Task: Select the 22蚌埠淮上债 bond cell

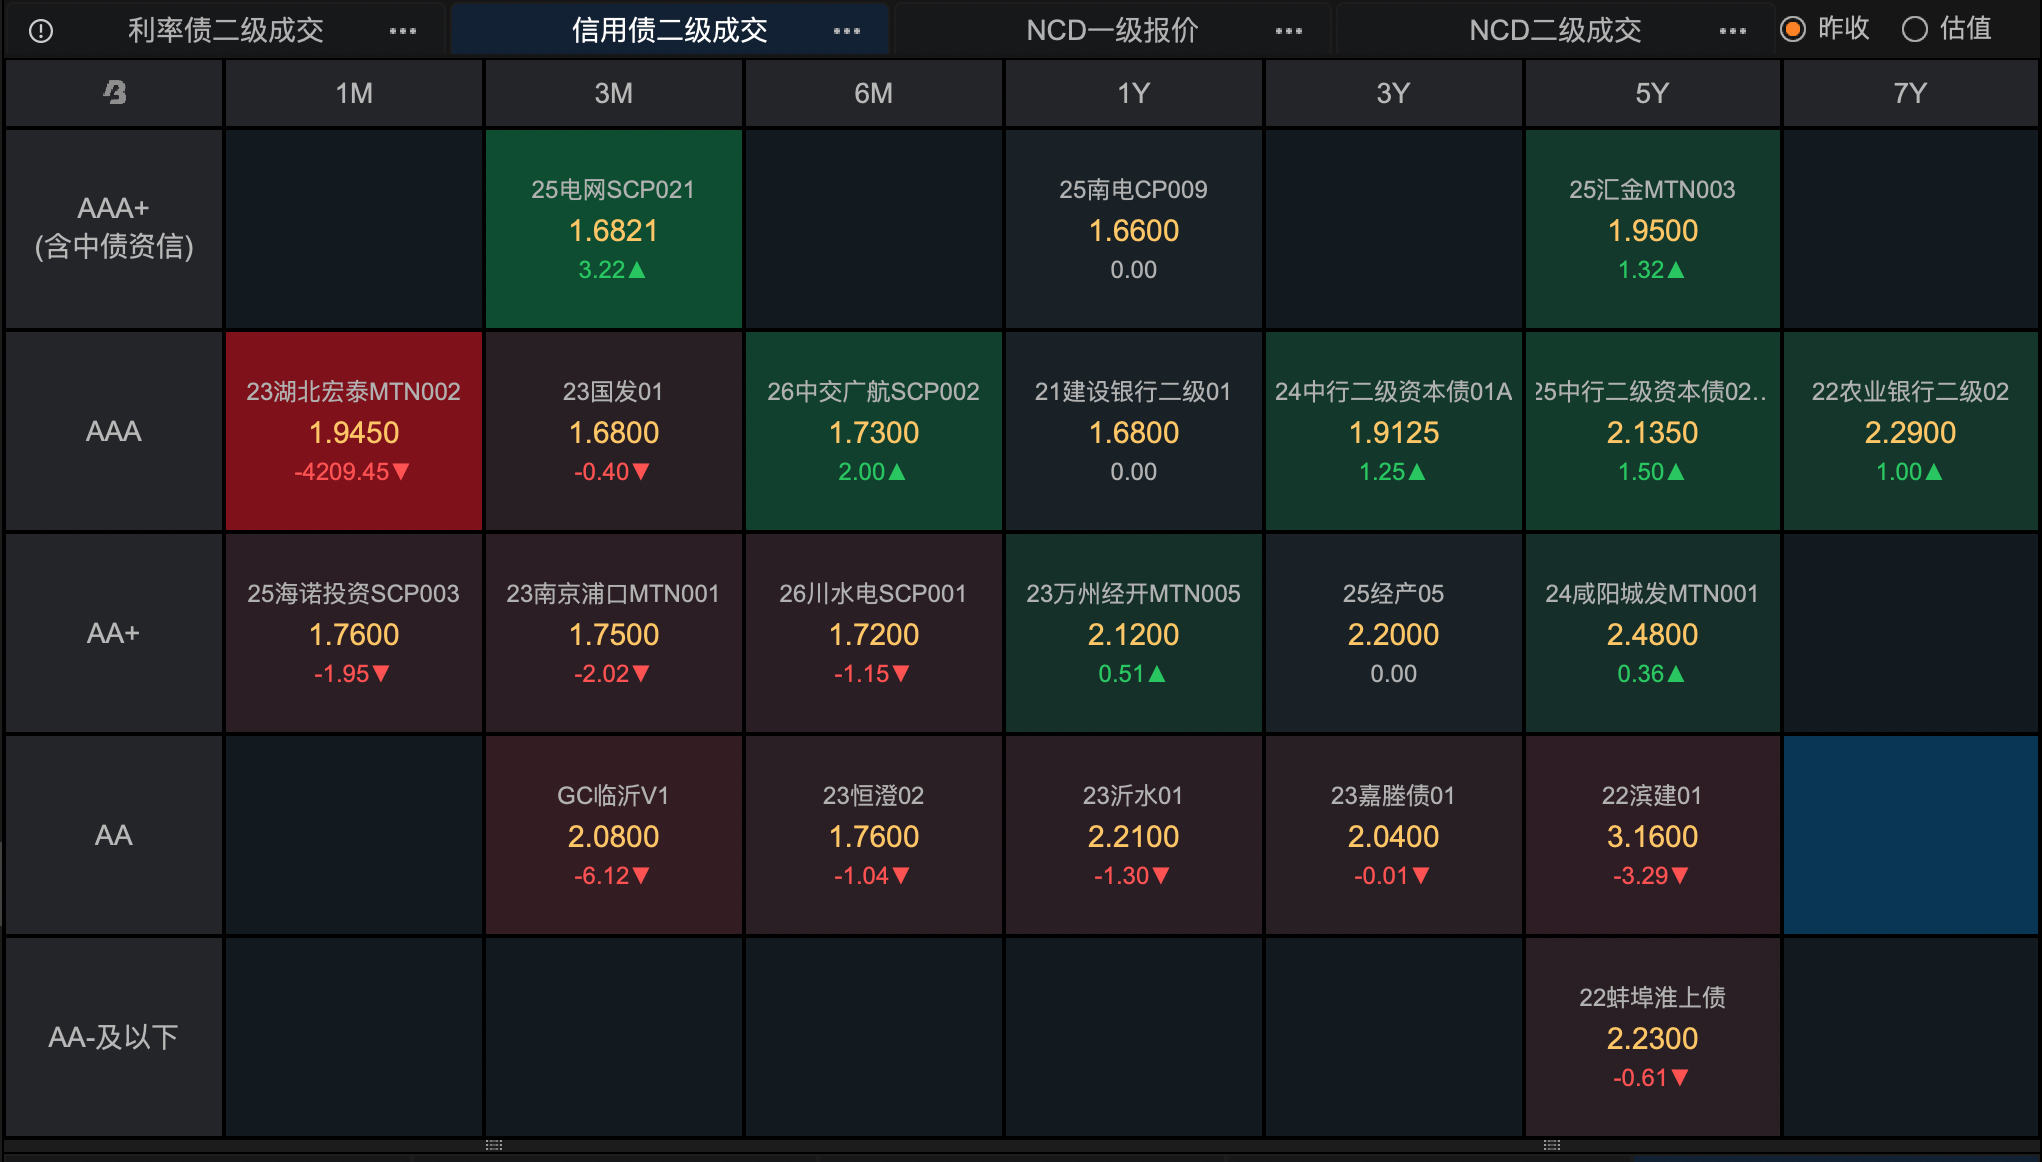Action: tap(1652, 1037)
